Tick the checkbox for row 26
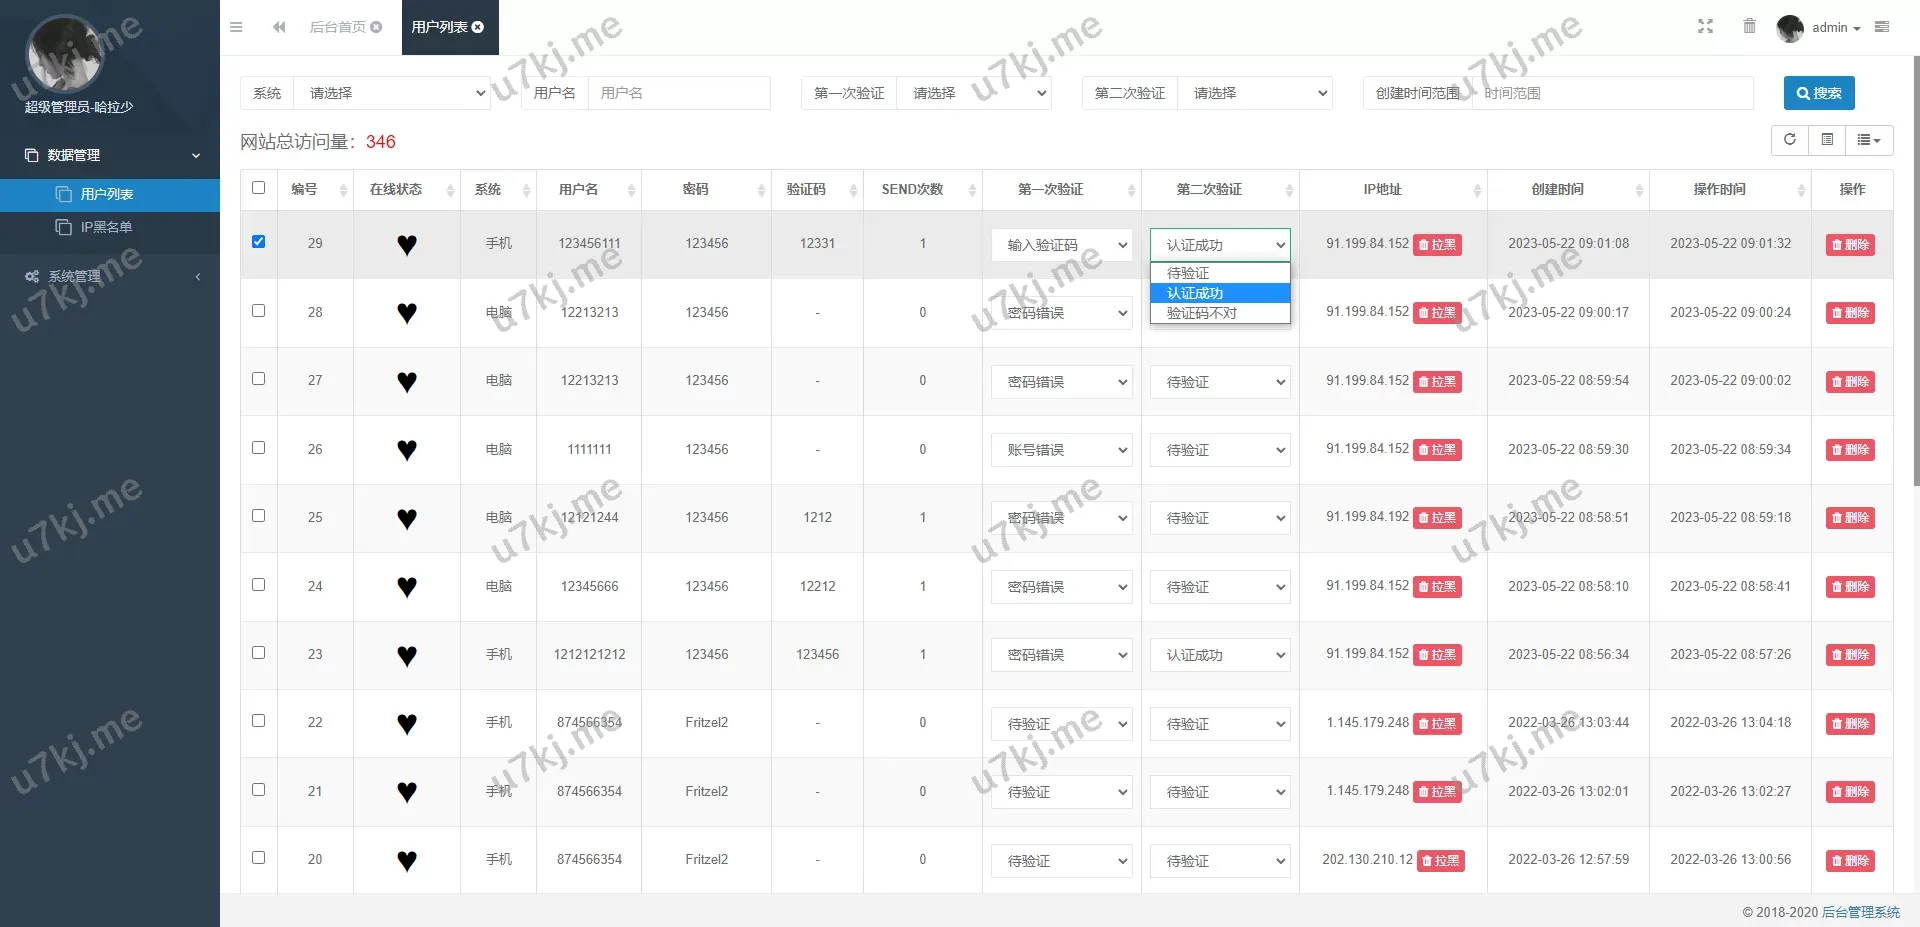 pyautogui.click(x=258, y=448)
